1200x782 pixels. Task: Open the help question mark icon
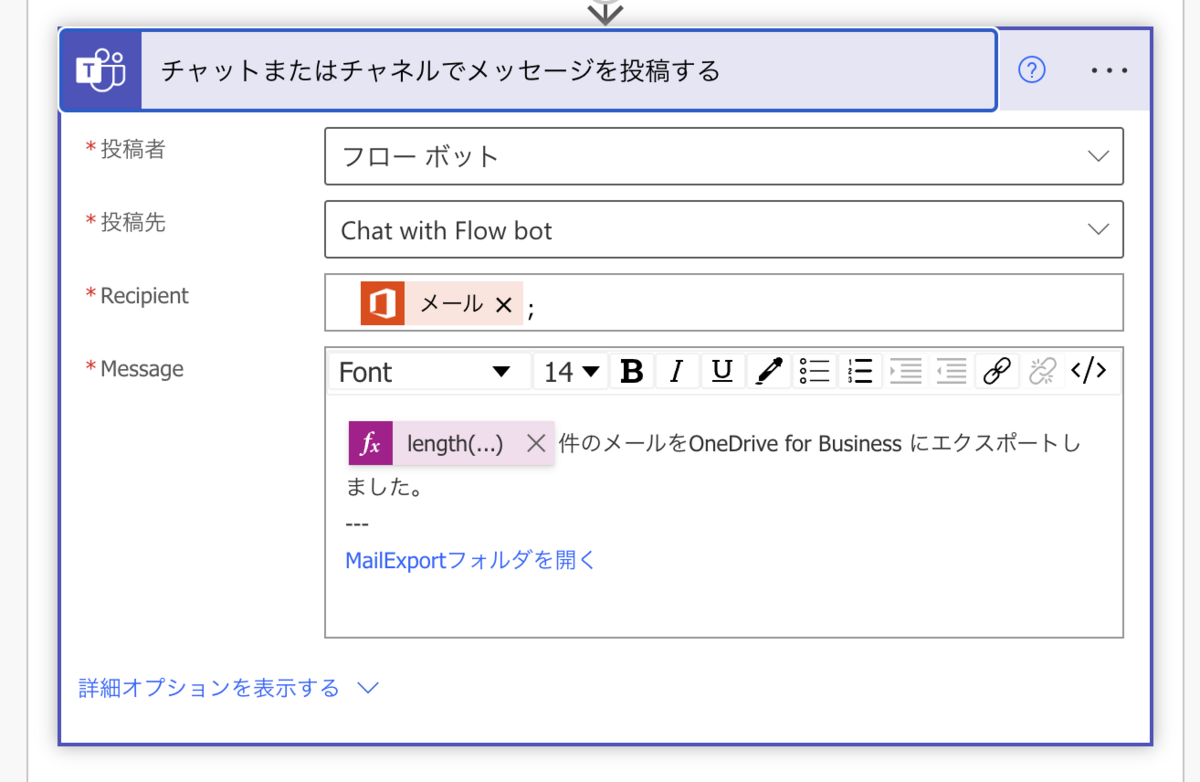[x=1031, y=70]
